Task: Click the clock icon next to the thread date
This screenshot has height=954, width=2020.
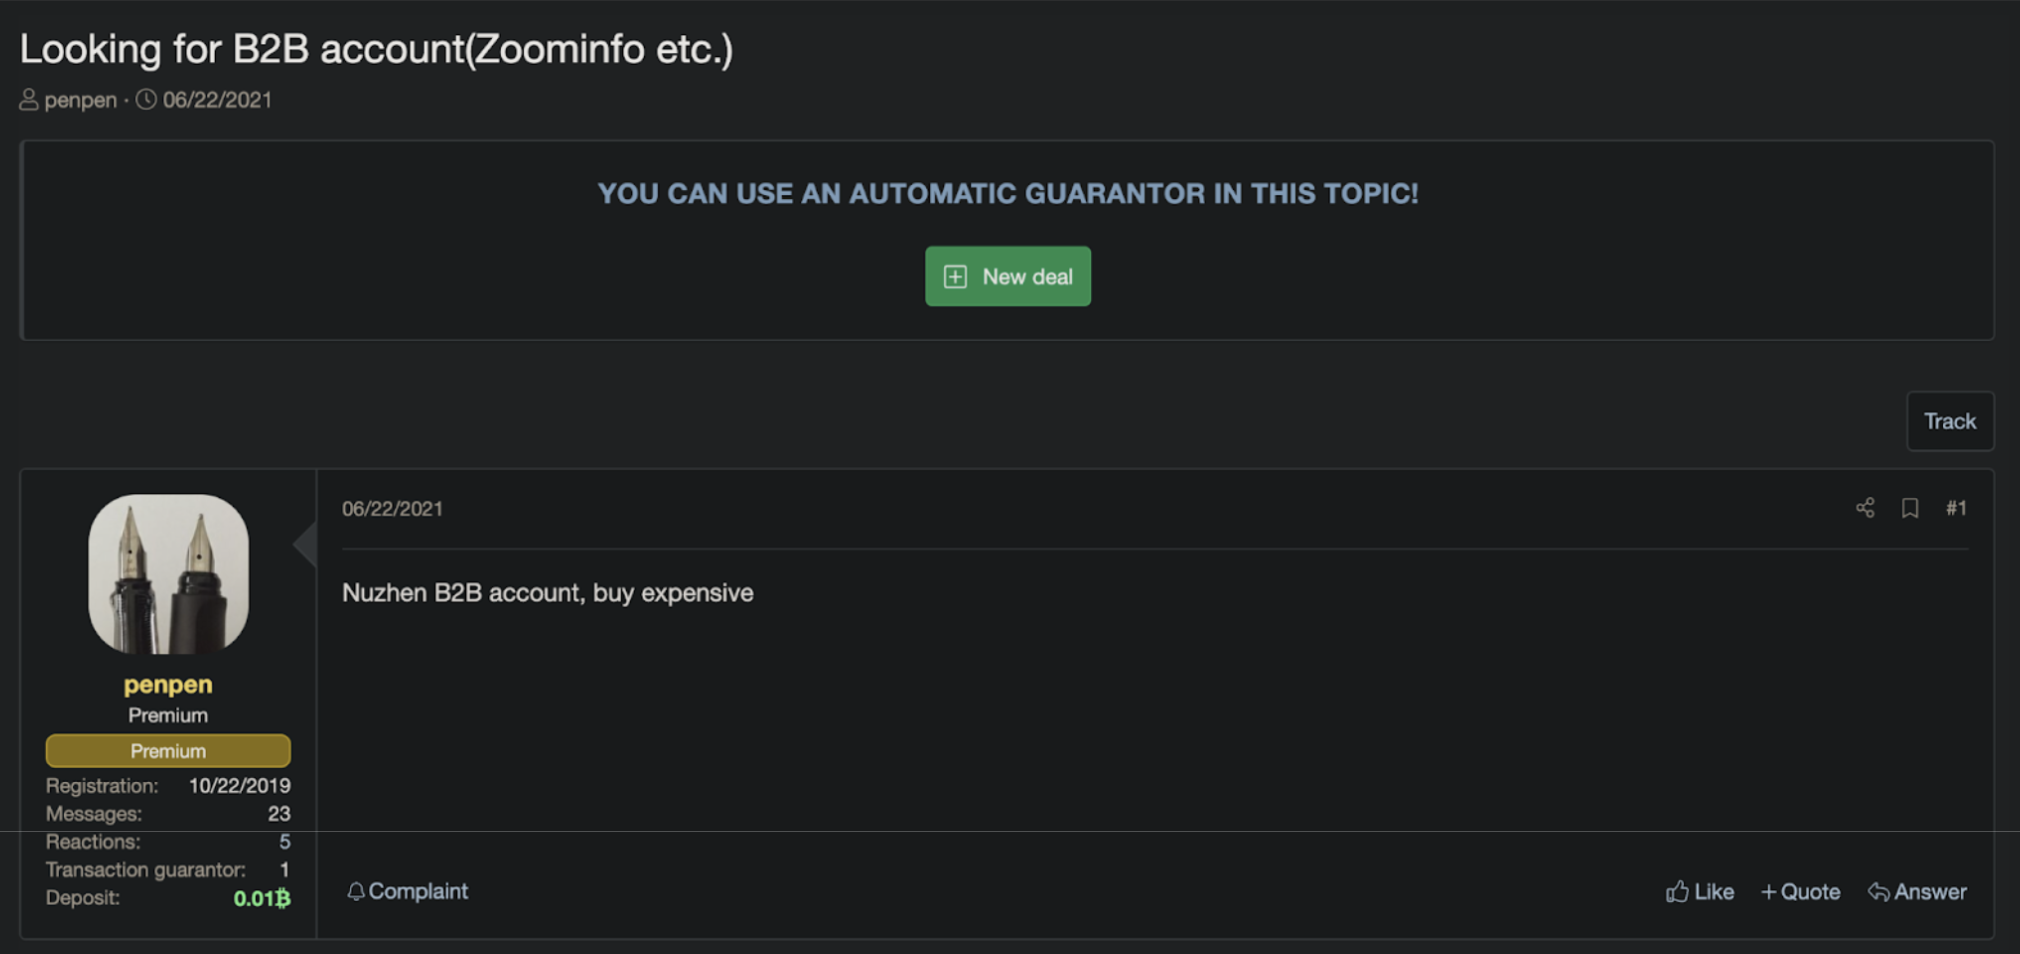Action: point(146,100)
